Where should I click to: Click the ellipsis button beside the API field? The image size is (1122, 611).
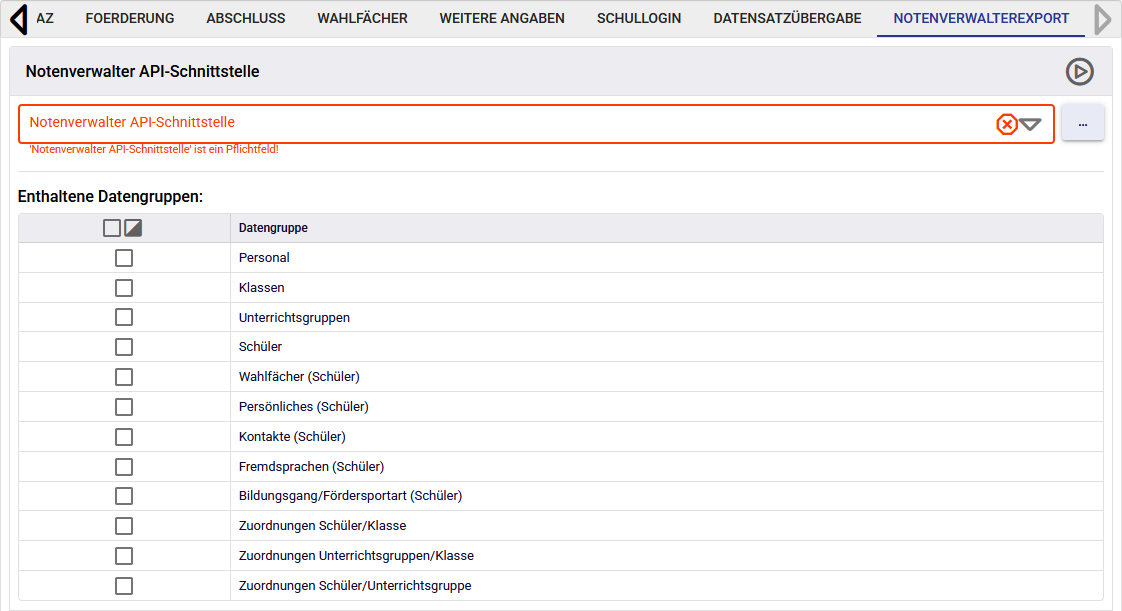(x=1083, y=123)
